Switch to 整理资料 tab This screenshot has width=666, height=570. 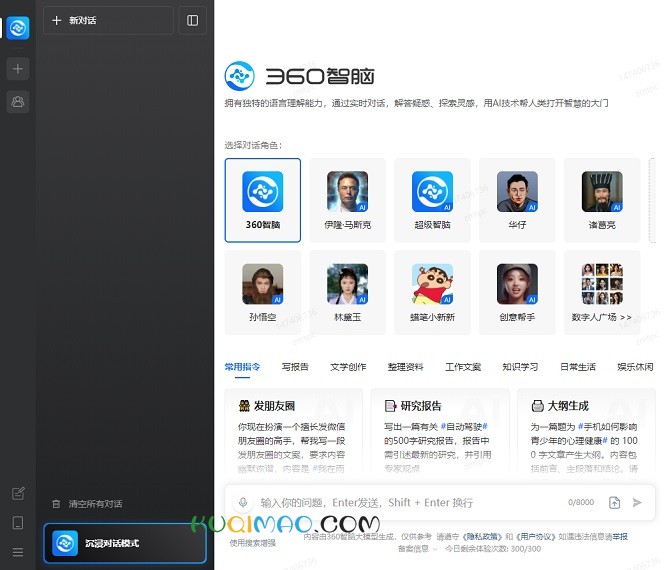tap(406, 367)
